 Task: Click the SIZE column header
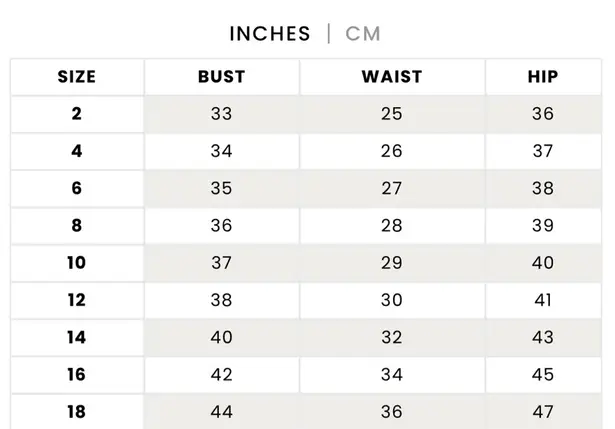77,77
